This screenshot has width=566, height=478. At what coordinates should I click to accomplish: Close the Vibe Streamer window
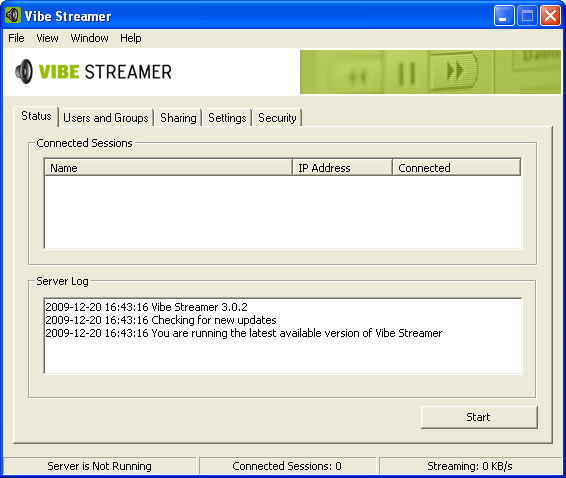coord(550,16)
